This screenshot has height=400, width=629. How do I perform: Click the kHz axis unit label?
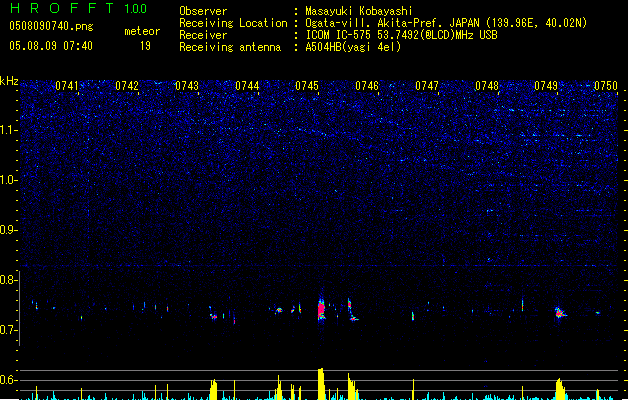(x=9, y=81)
